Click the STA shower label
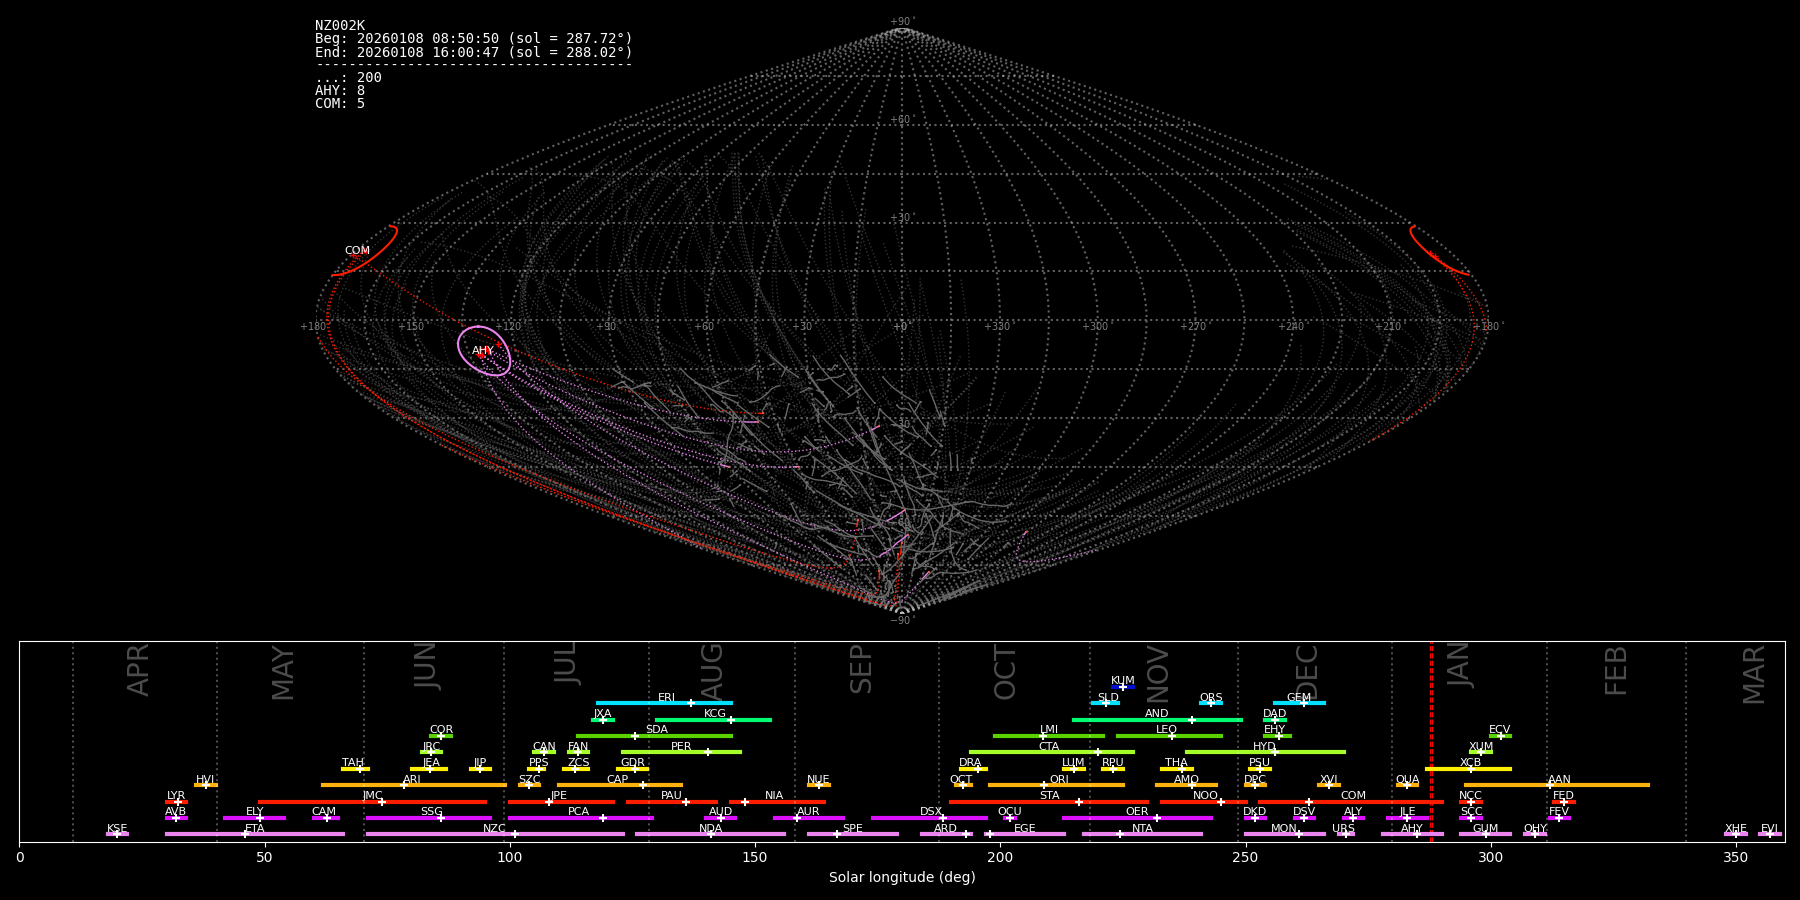Screen dimensions: 1800x900 pos(1050,796)
